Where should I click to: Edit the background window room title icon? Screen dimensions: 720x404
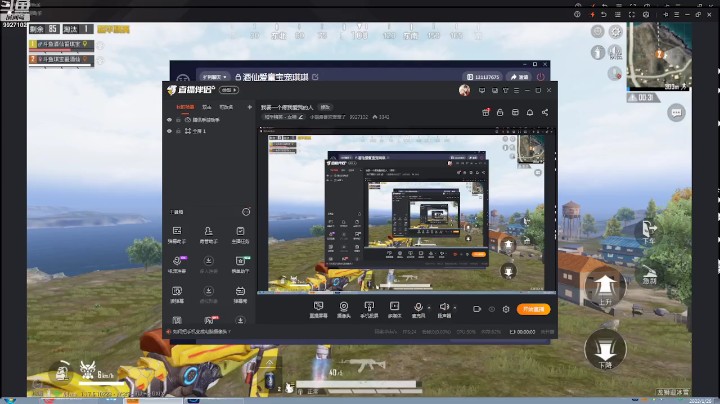(315, 77)
